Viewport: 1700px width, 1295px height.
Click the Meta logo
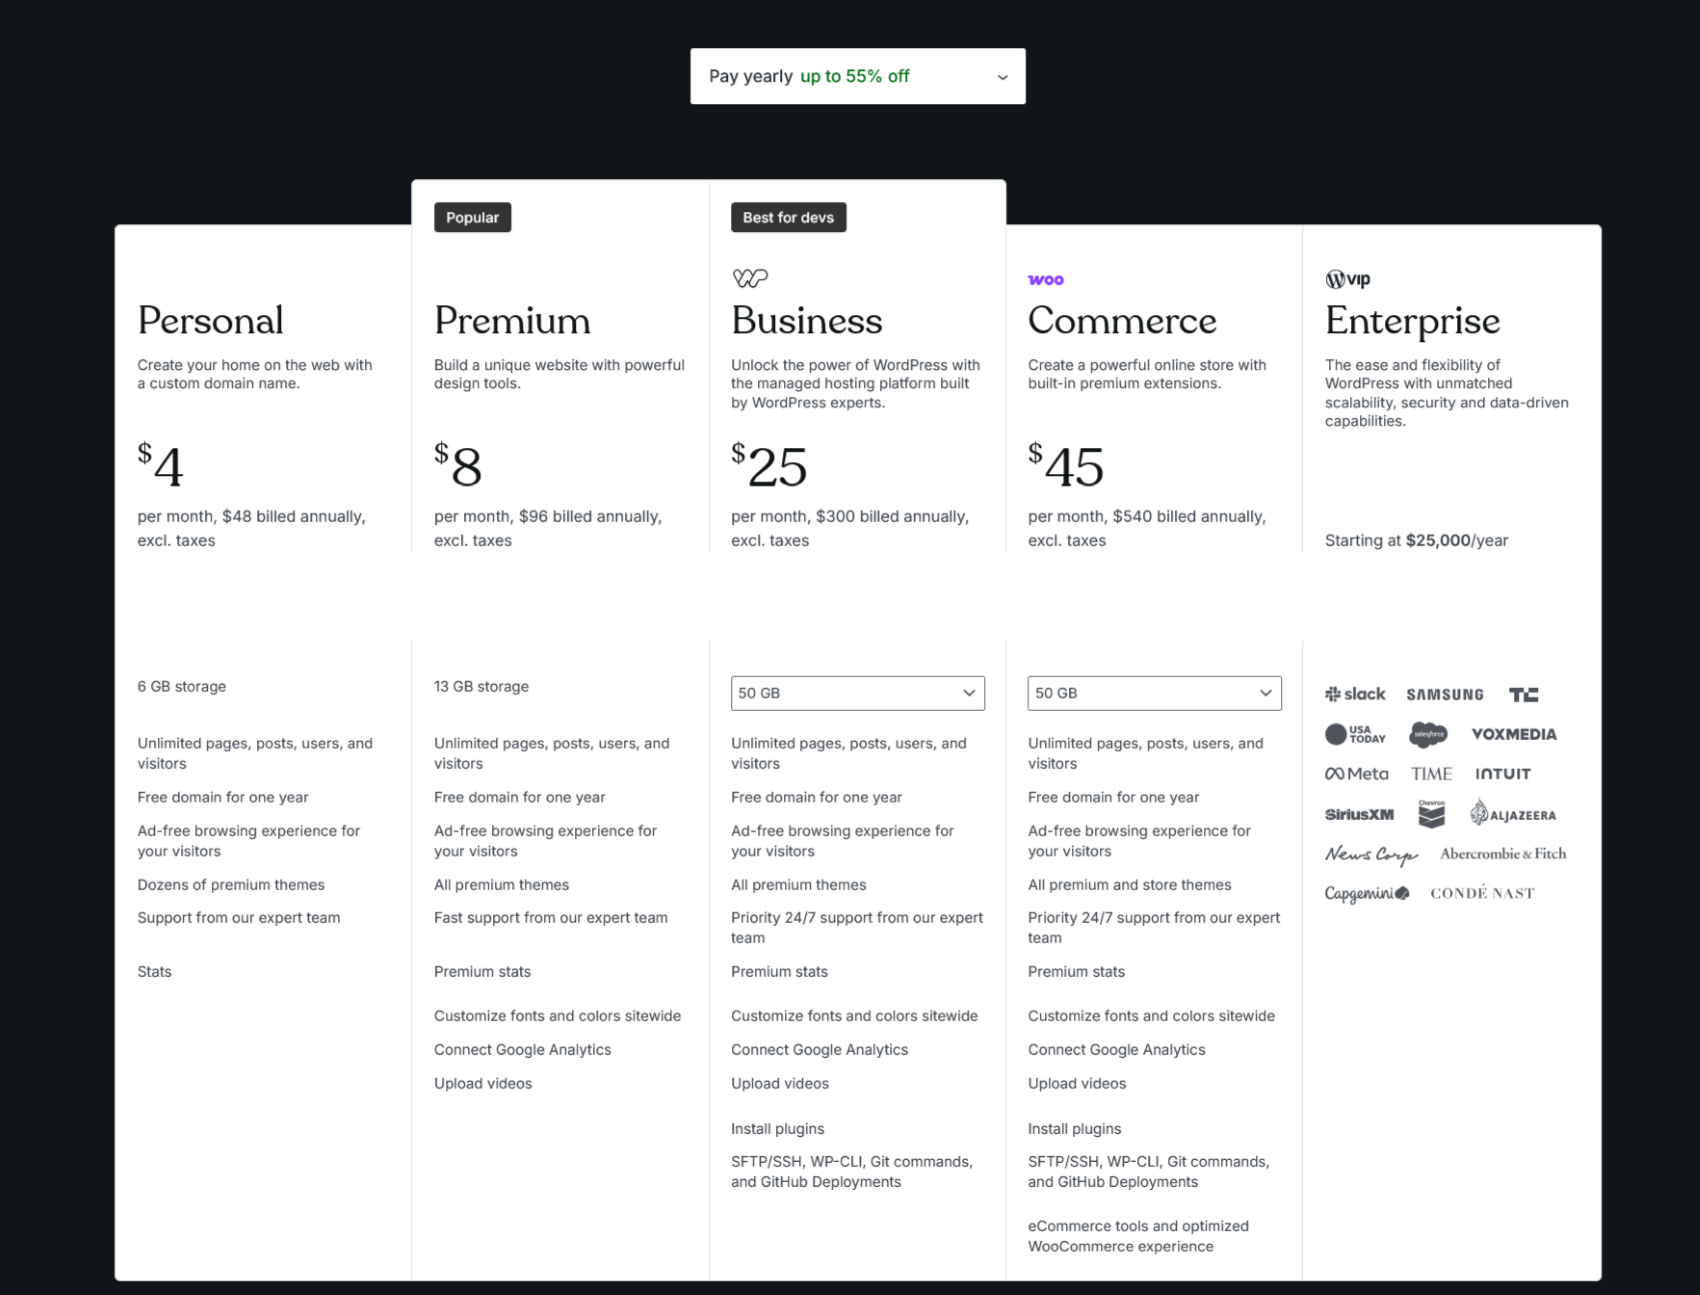[x=1356, y=774]
